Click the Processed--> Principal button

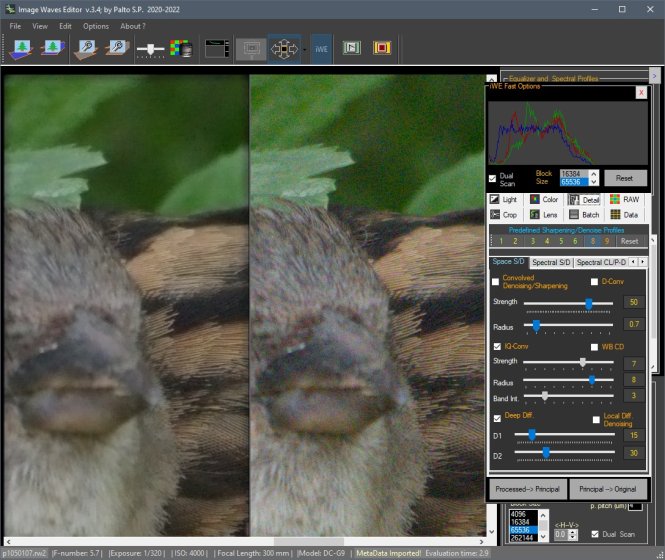(527, 489)
